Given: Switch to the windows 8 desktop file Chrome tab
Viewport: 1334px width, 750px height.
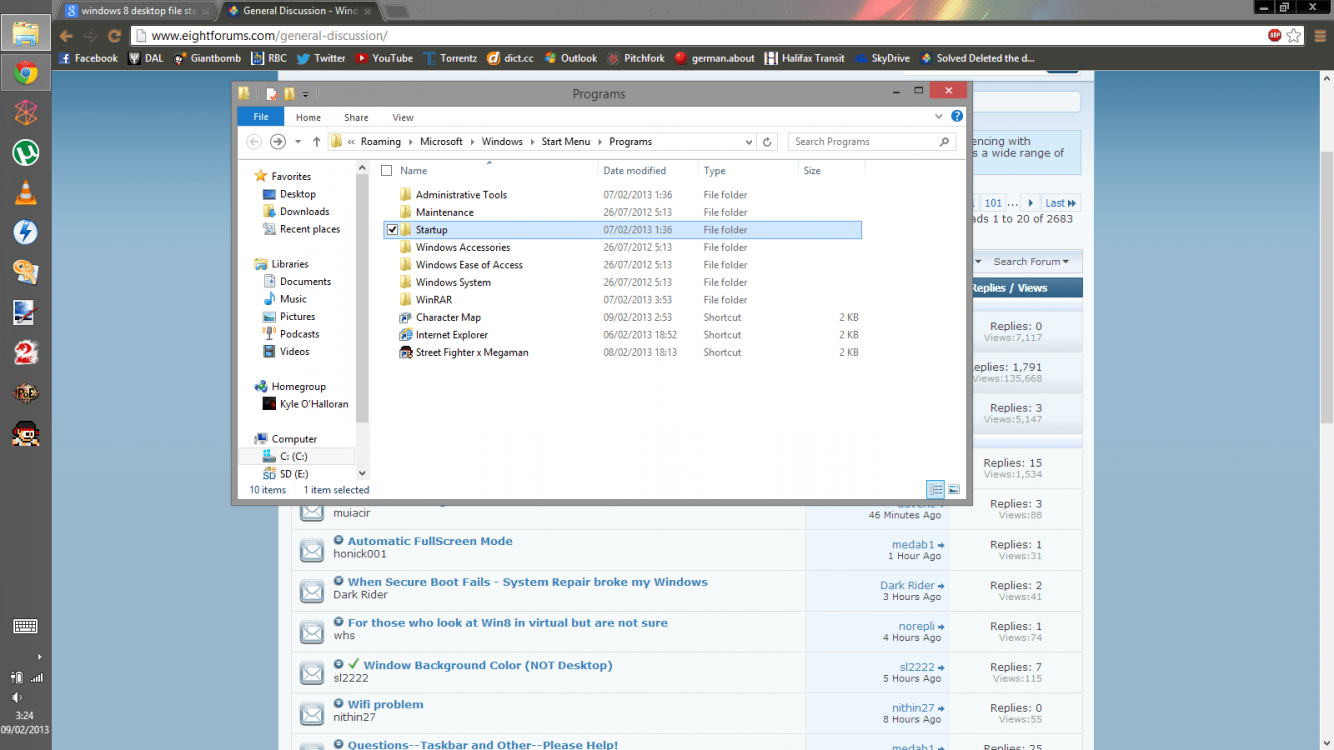Looking at the screenshot, I should click(x=137, y=11).
